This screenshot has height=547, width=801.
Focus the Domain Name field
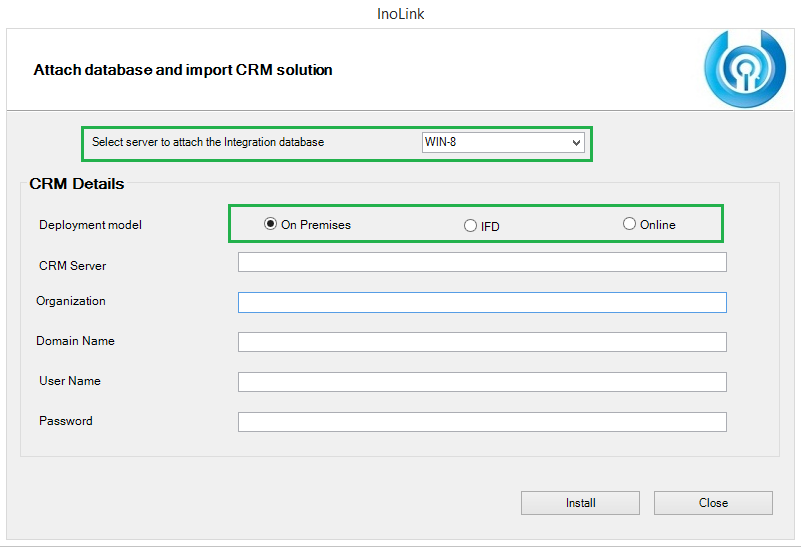pos(482,342)
